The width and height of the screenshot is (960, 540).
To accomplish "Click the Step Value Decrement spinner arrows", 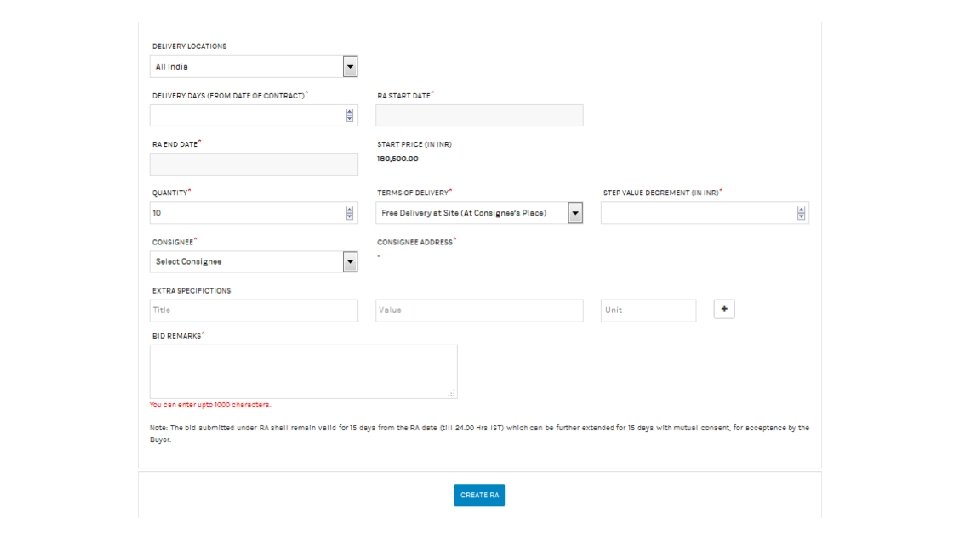I will (x=801, y=213).
